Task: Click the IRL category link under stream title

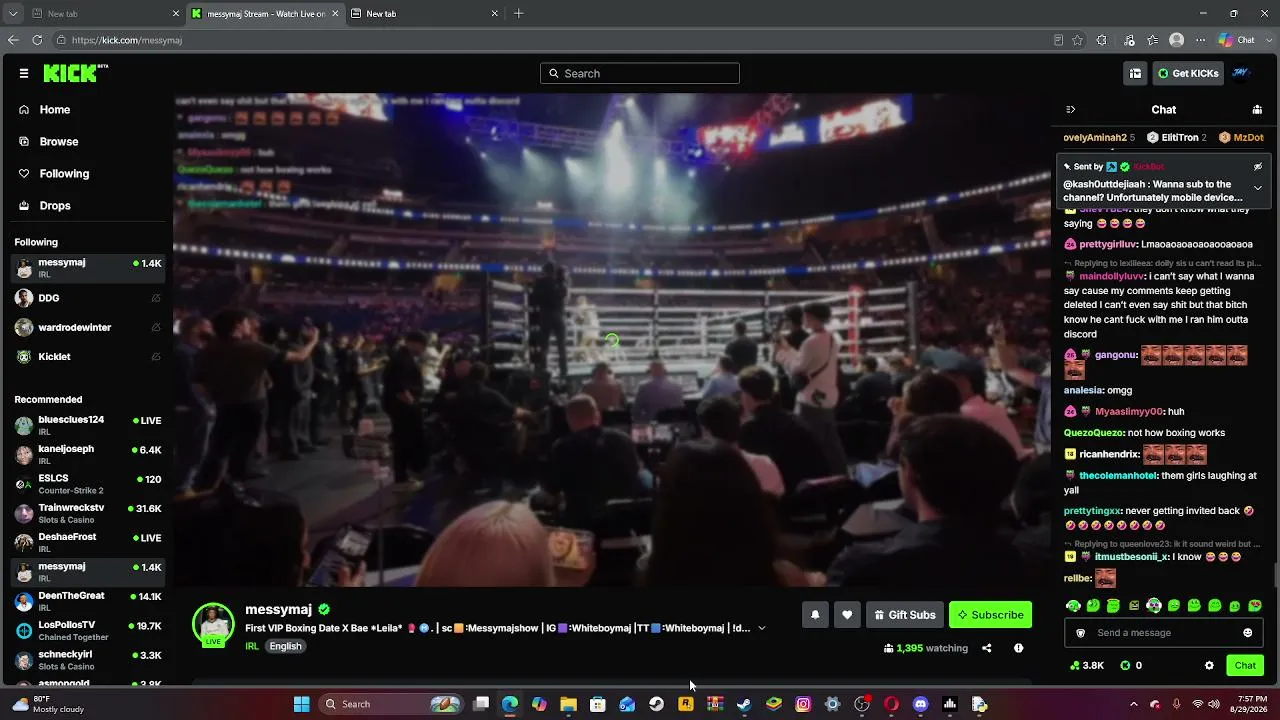Action: [252, 646]
